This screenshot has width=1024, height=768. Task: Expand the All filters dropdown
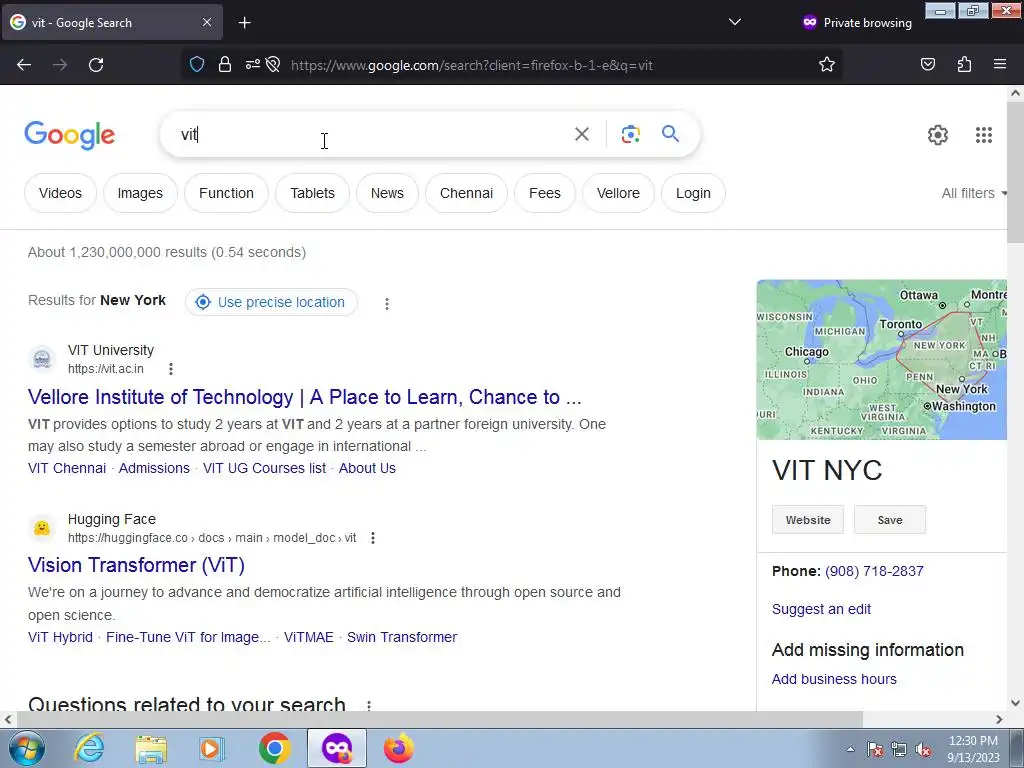[x=973, y=193]
